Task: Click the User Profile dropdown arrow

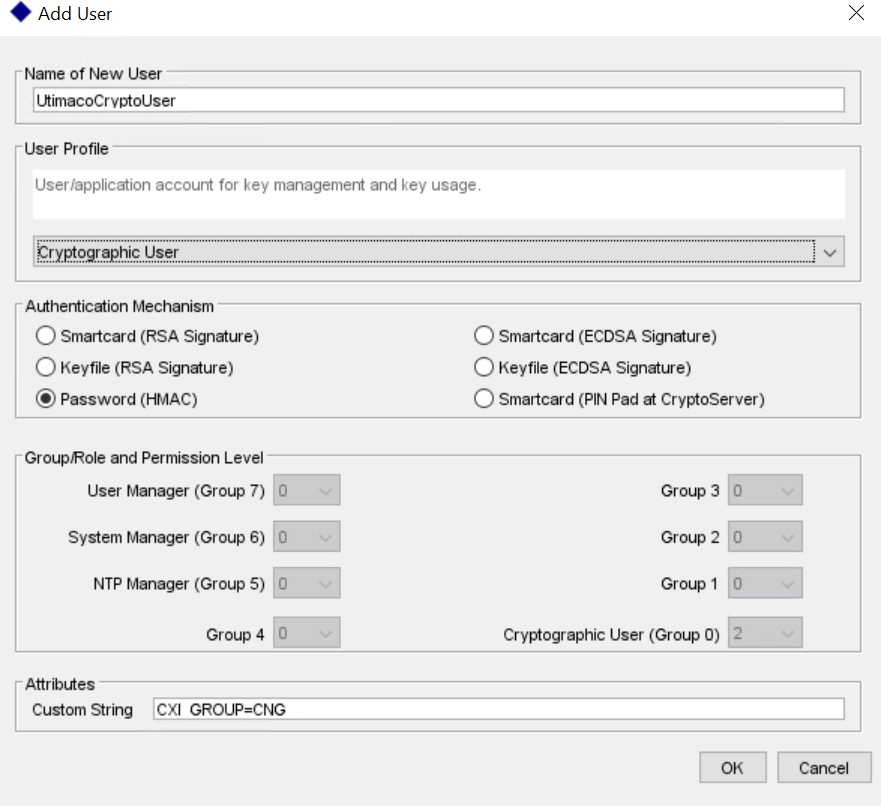Action: [830, 252]
